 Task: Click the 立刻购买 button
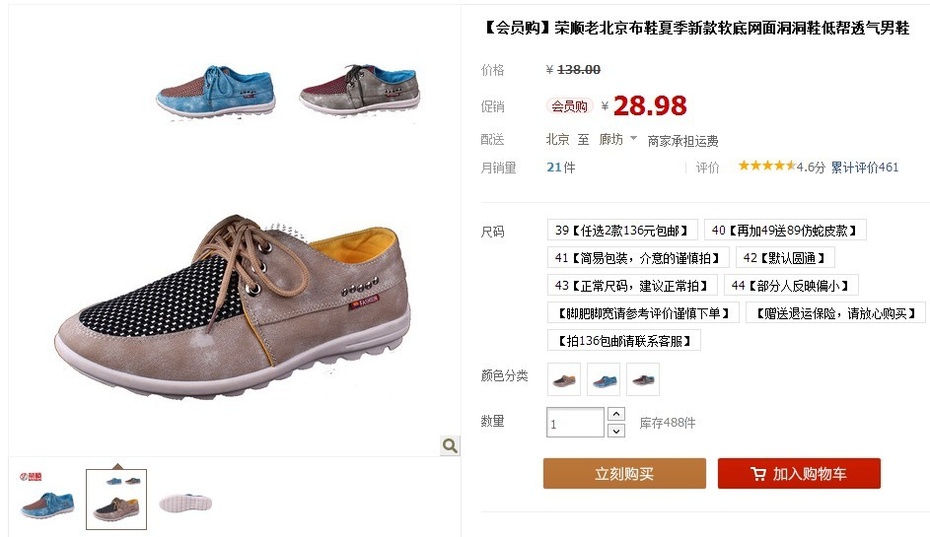tap(625, 474)
